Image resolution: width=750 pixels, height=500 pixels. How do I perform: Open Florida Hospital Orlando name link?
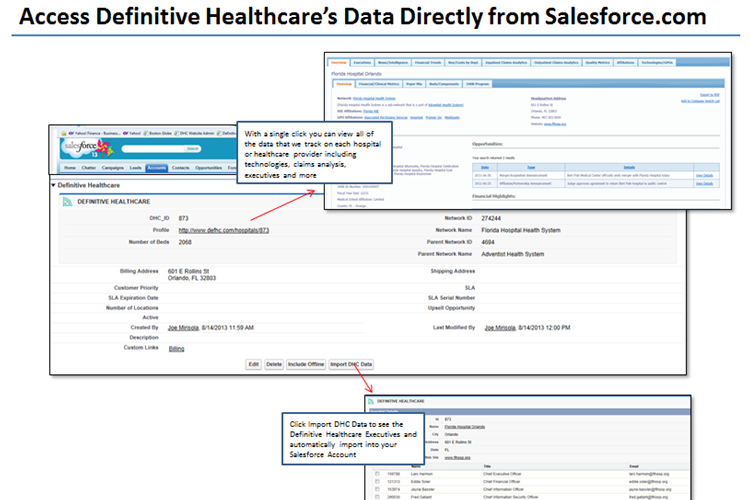[464, 427]
